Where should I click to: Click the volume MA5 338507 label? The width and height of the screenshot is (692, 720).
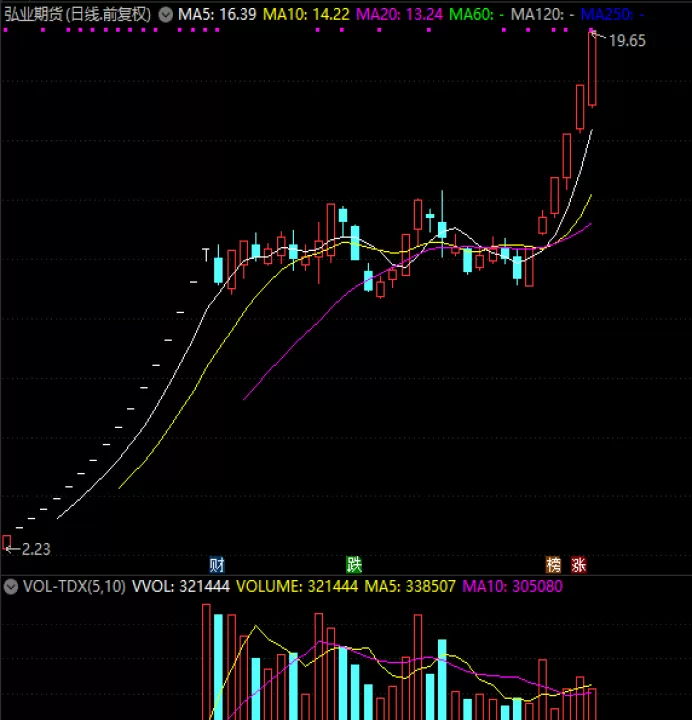pyautogui.click(x=410, y=586)
